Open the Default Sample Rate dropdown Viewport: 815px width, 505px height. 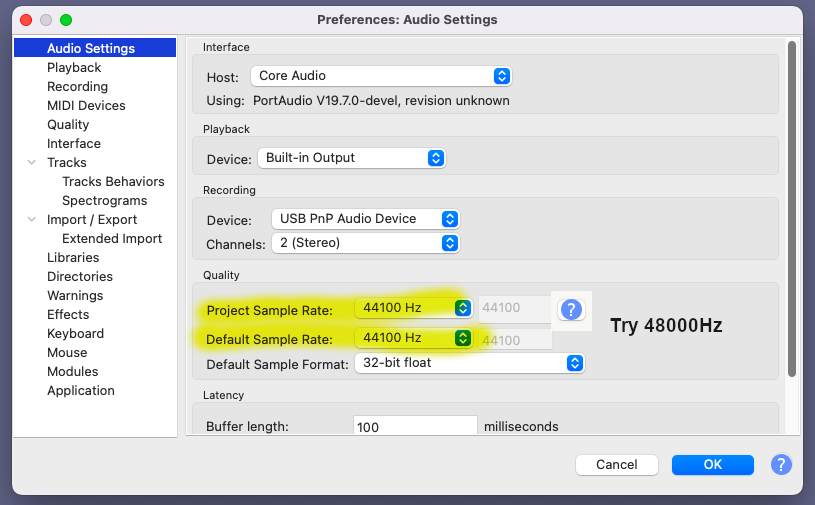point(413,338)
